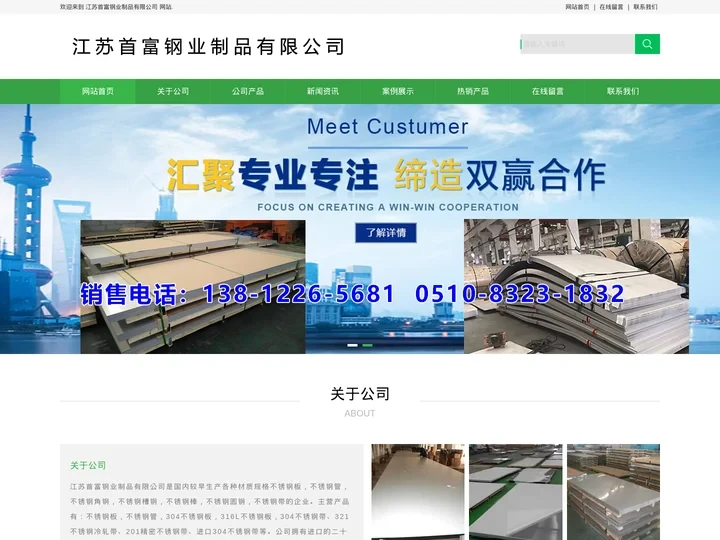
Task: Open 案例展示 from the navigation bar
Action: point(398,91)
